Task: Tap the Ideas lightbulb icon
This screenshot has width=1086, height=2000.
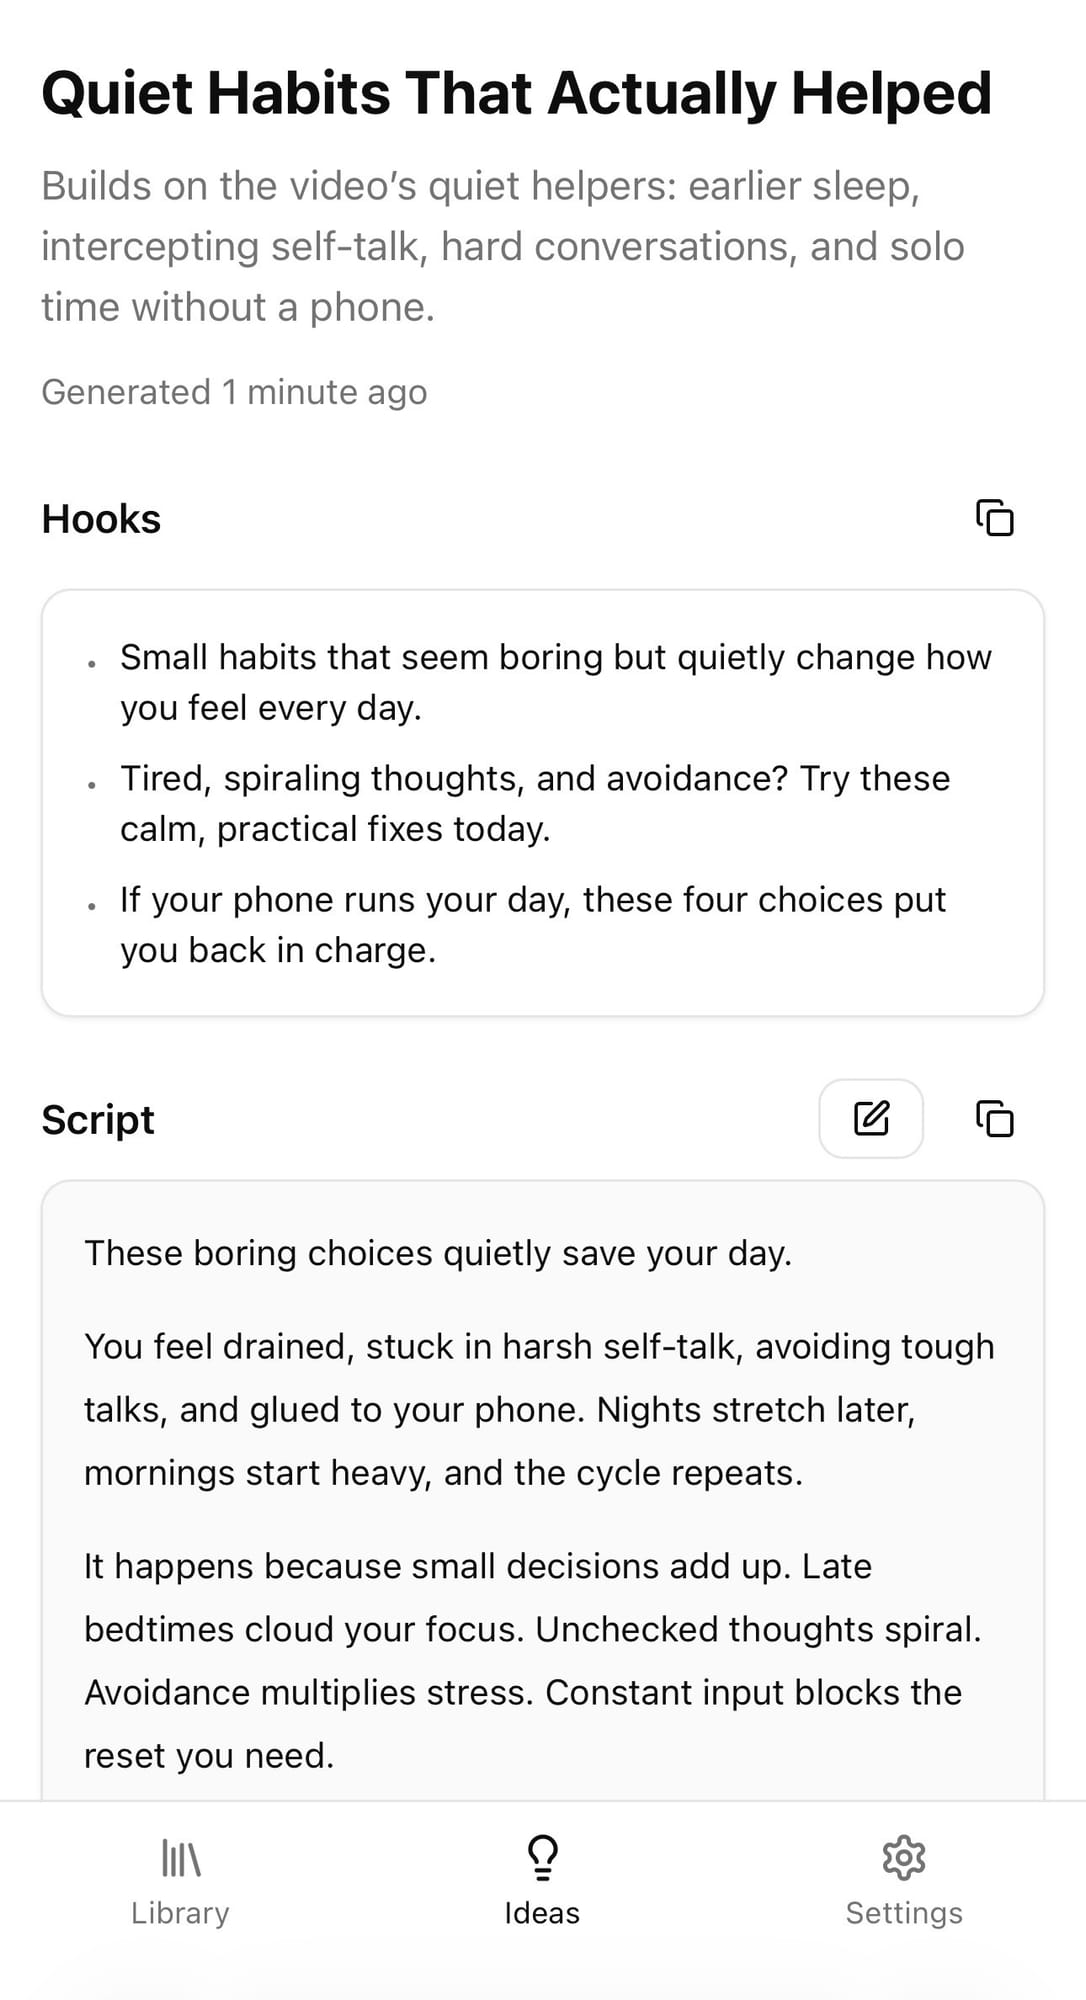Action: click(x=542, y=1858)
